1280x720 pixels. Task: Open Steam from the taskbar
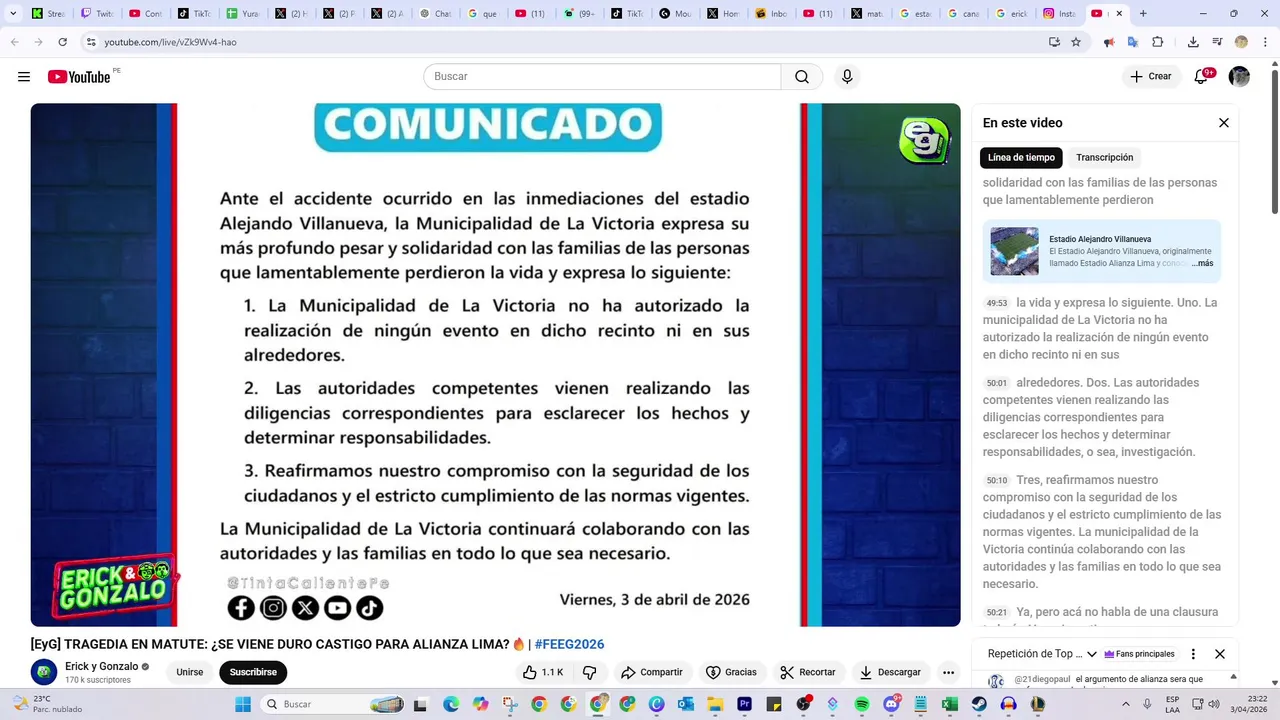pyautogui.click(x=979, y=704)
